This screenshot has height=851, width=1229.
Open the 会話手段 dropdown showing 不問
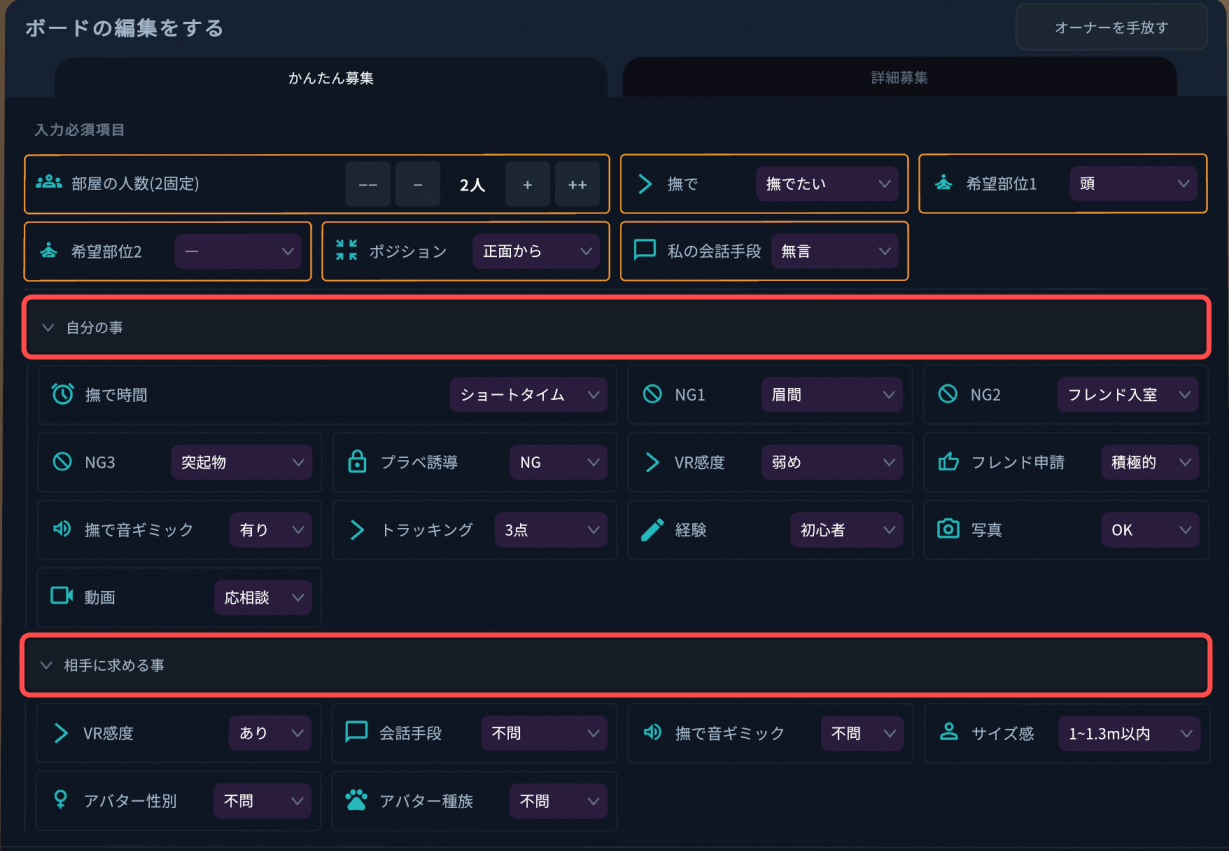[x=544, y=733]
